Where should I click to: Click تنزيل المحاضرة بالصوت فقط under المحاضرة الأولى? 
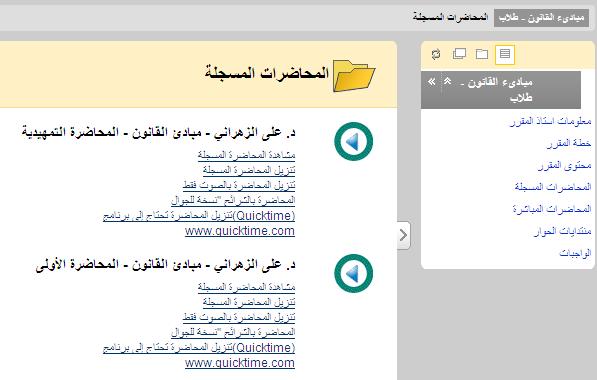tap(239, 317)
